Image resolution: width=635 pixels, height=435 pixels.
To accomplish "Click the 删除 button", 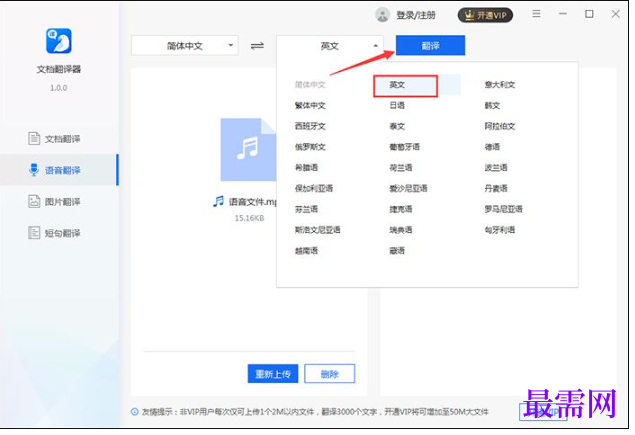I will [x=330, y=374].
